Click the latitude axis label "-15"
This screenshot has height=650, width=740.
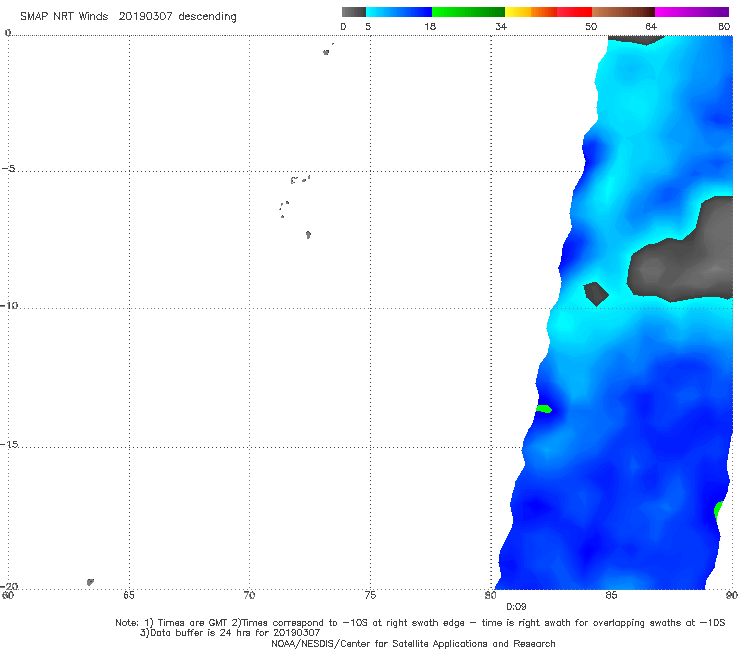click(x=9, y=444)
